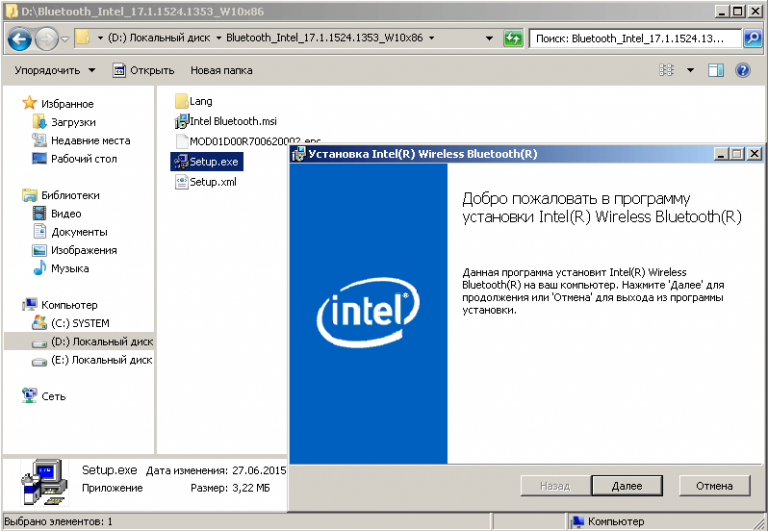The width and height of the screenshot is (768, 531).
Task: Click the search magnifier icon
Action: [753, 39]
